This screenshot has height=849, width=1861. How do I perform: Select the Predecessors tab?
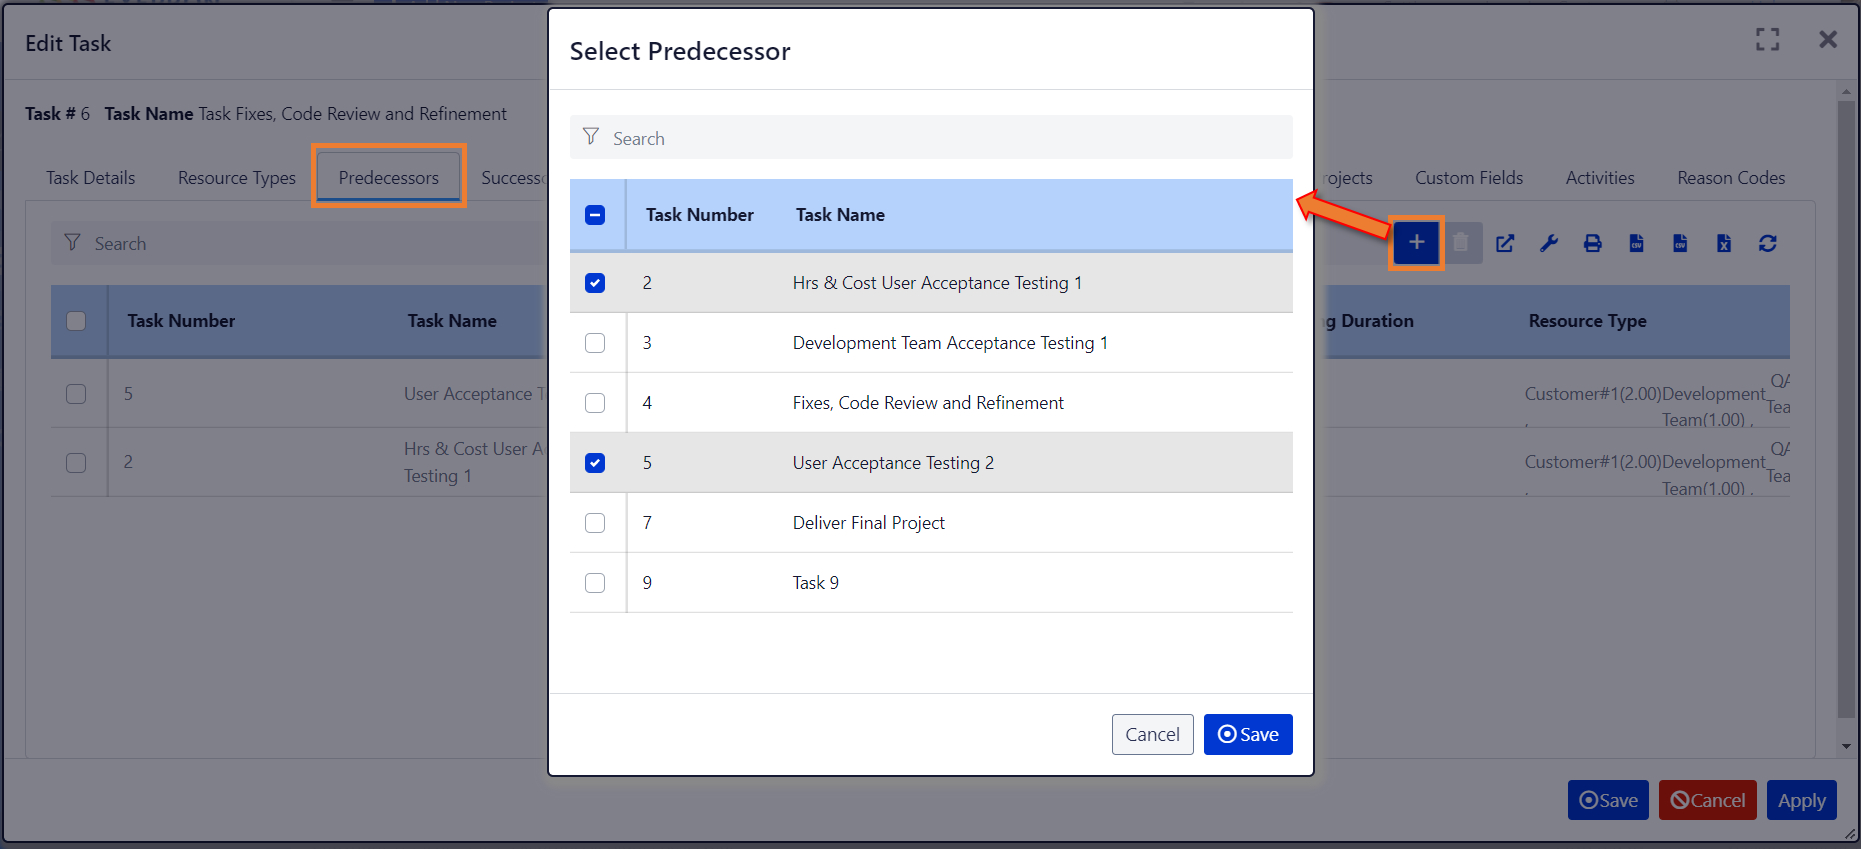389,178
